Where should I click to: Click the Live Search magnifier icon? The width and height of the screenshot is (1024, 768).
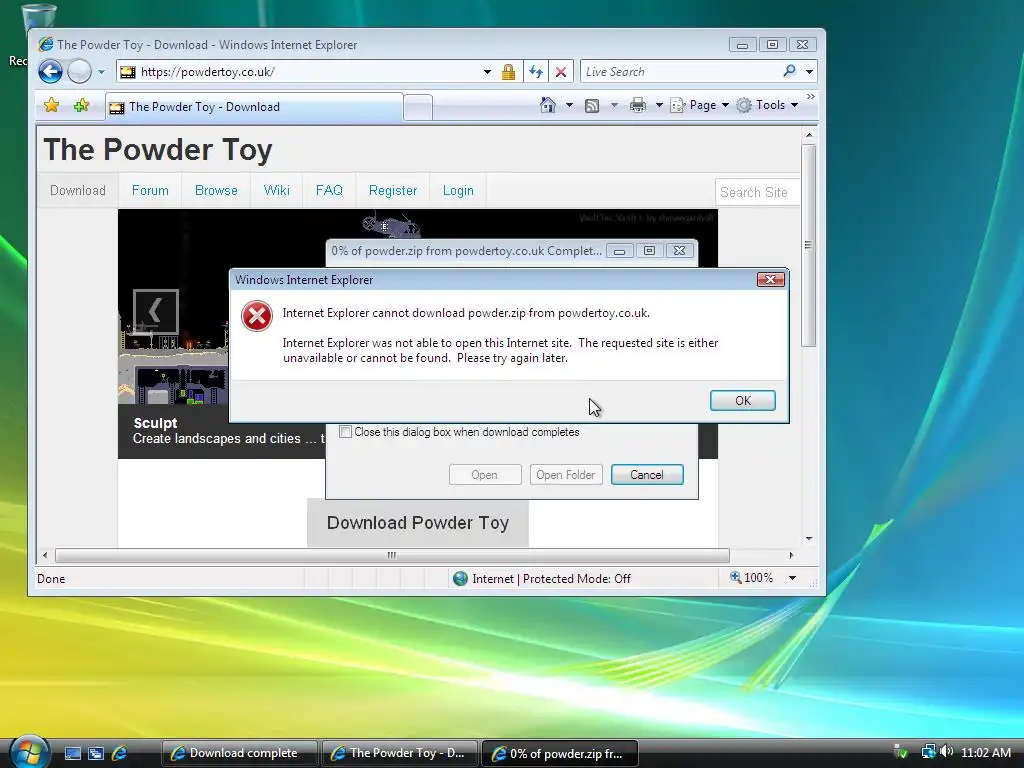[x=790, y=71]
